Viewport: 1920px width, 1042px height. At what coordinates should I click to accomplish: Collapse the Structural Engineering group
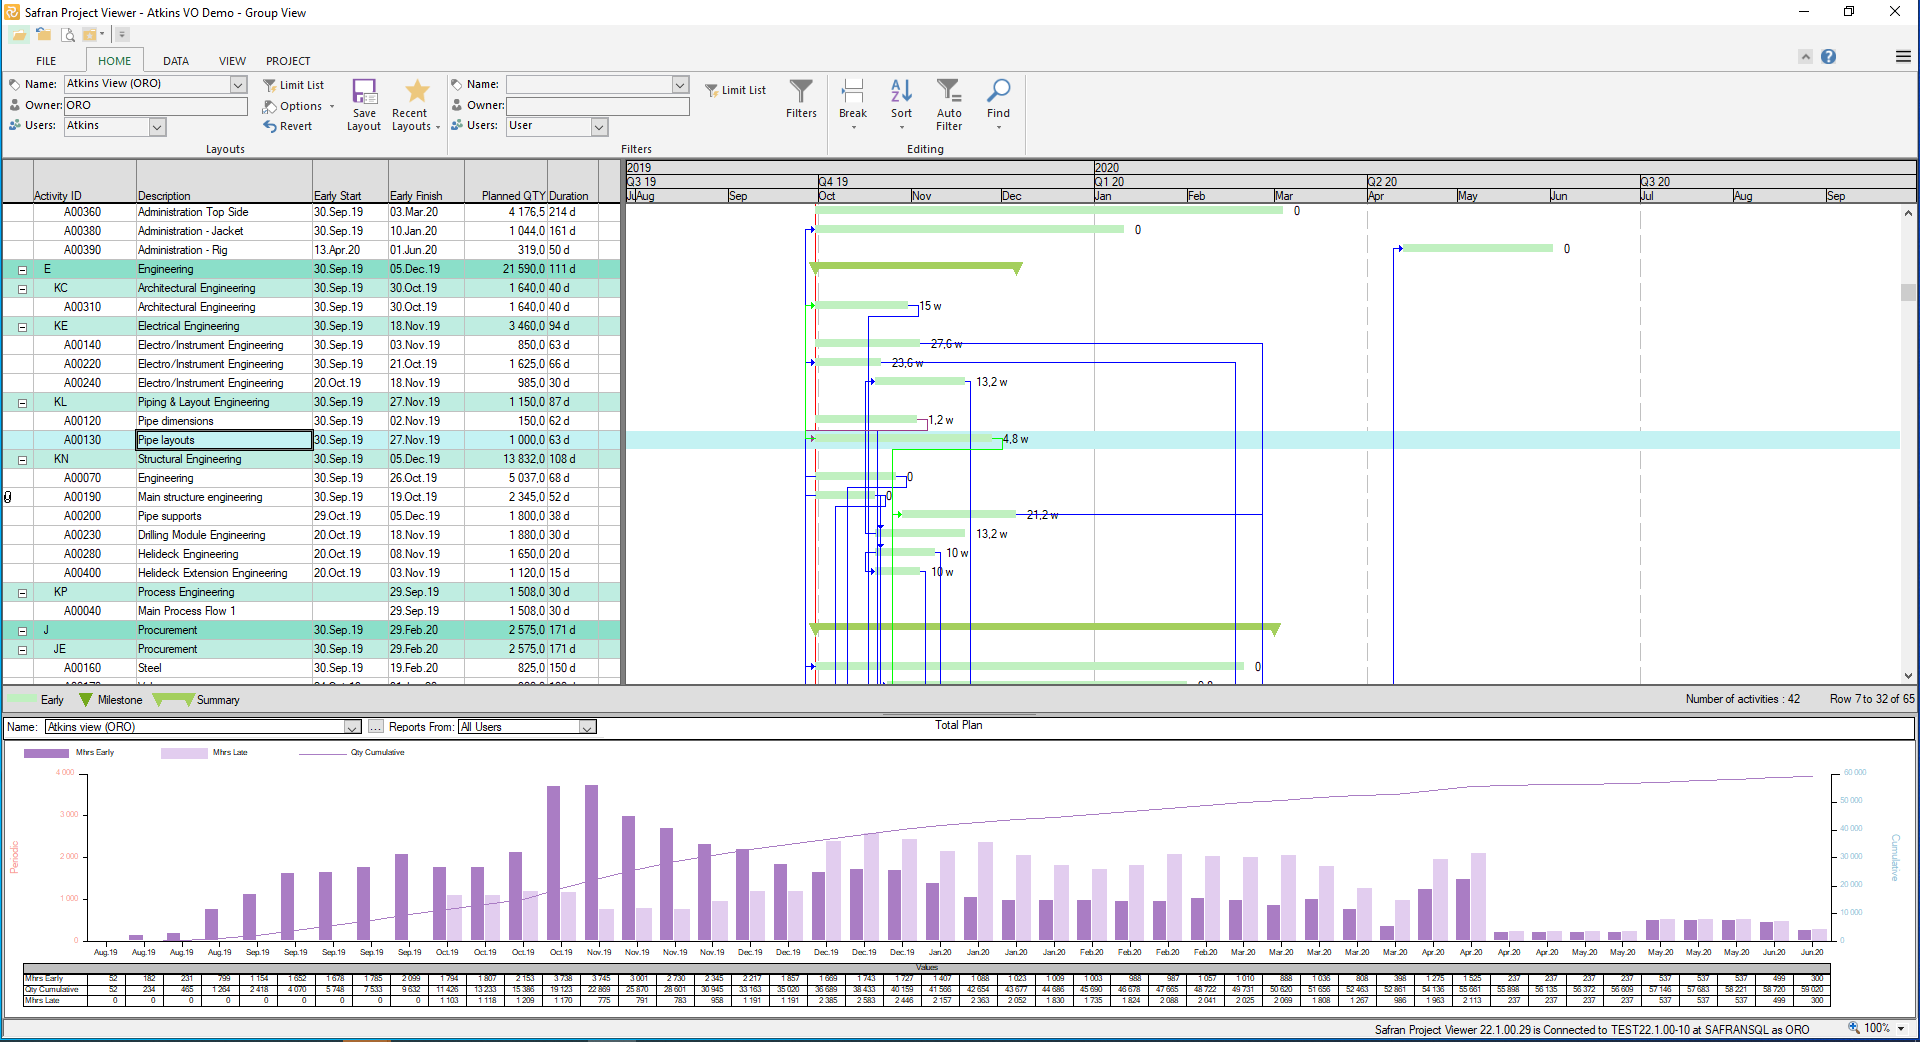point(21,458)
